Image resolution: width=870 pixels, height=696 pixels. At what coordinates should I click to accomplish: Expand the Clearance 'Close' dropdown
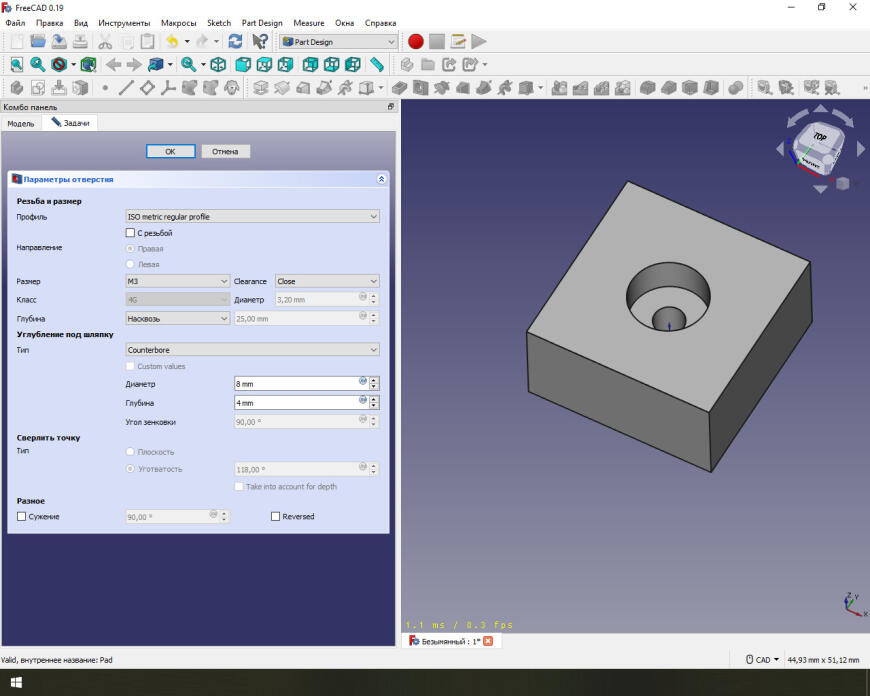326,281
